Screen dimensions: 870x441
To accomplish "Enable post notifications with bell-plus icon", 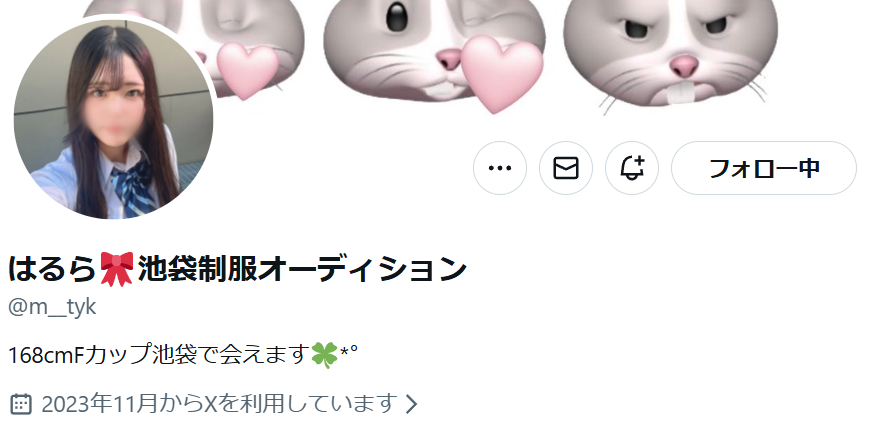I will (631, 168).
